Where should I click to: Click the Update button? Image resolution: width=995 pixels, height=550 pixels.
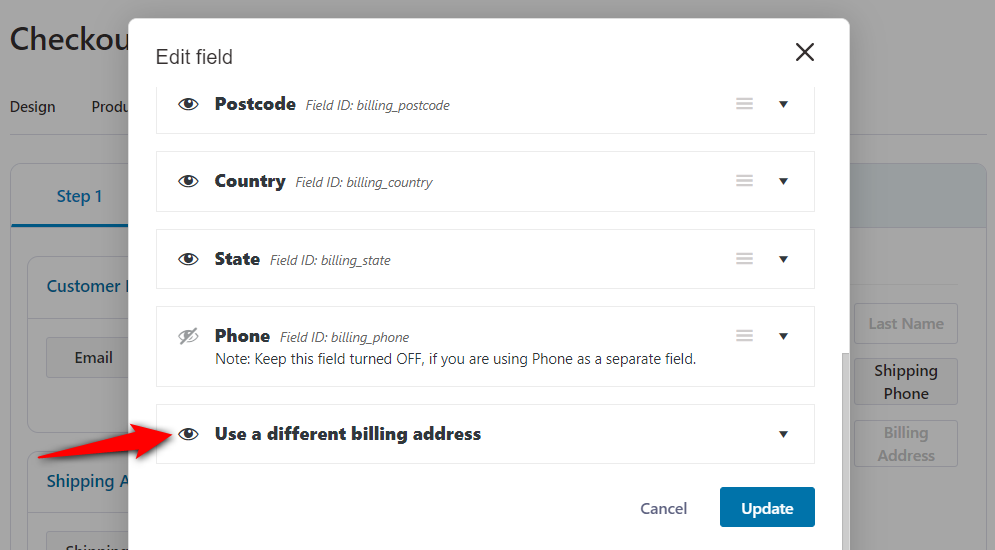pos(767,507)
